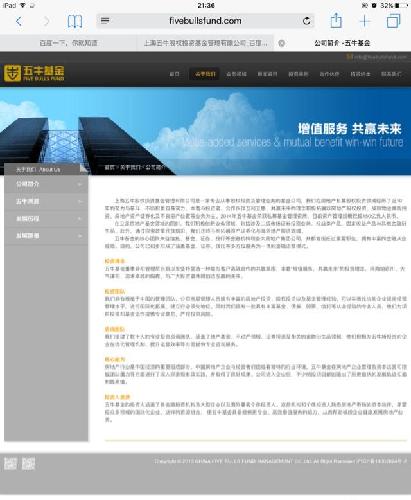411x500 pixels.
Task: Expand the fourth sidebar menu item
Action: (46, 236)
